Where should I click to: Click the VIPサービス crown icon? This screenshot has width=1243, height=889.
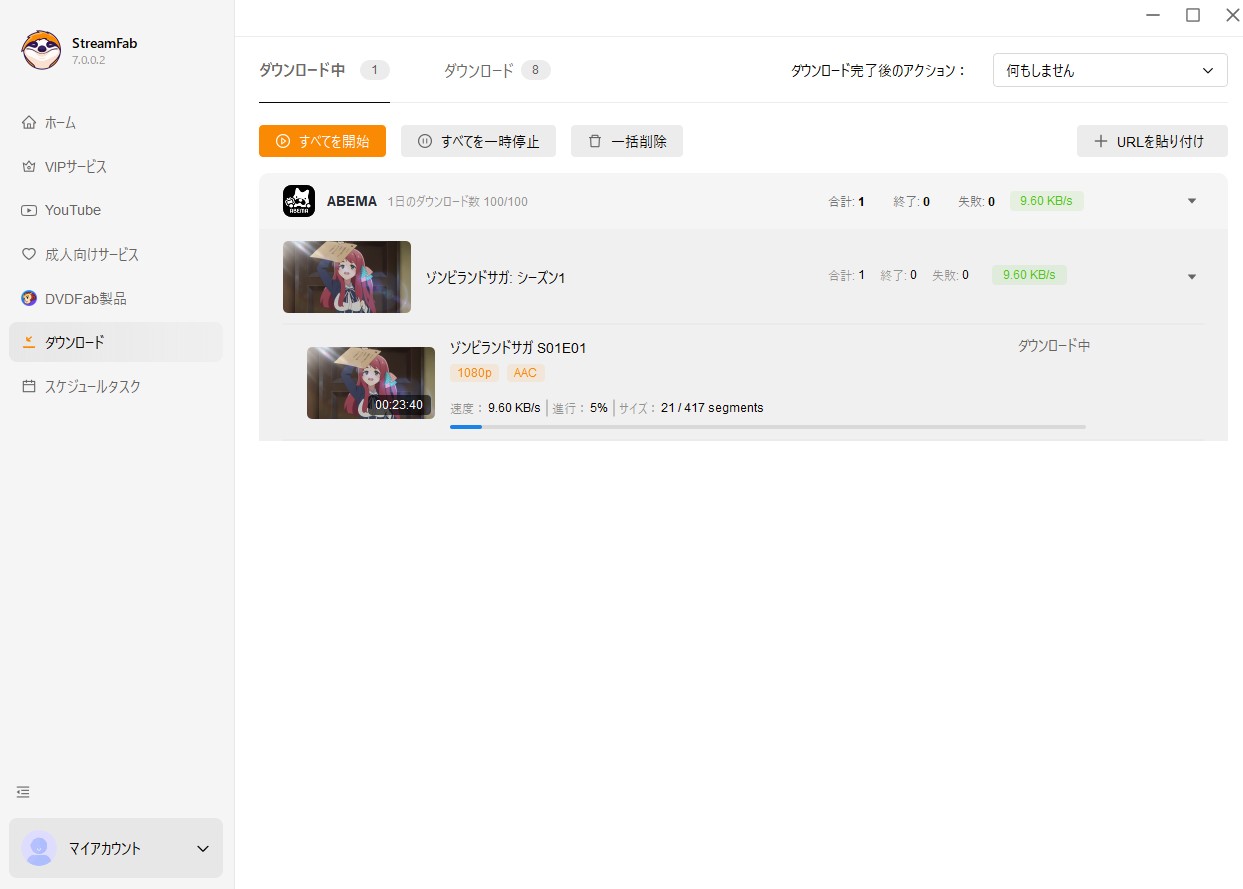tap(28, 167)
